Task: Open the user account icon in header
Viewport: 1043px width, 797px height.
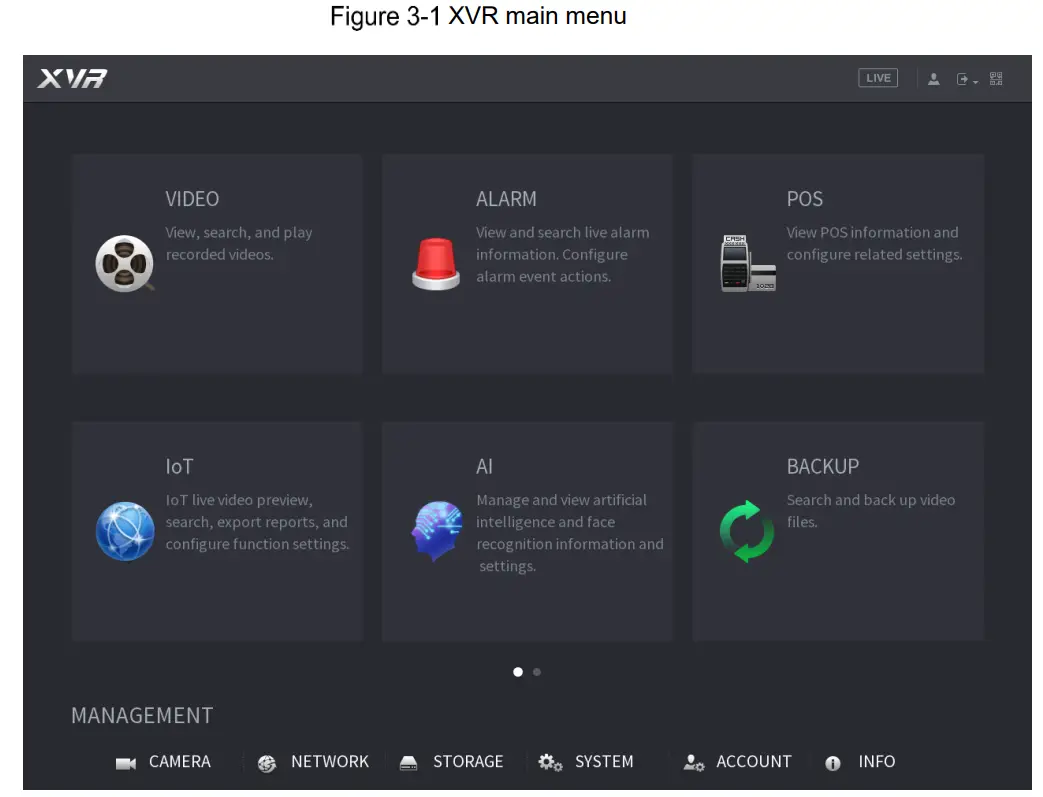Action: tap(933, 79)
